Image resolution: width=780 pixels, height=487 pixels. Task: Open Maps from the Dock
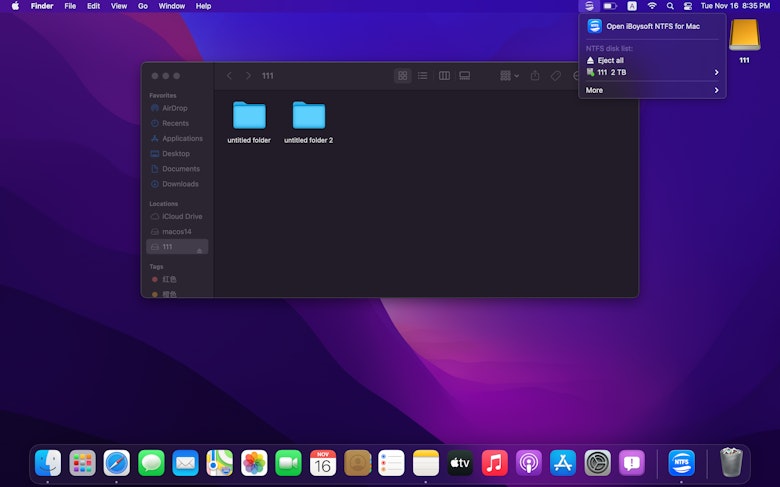point(219,463)
